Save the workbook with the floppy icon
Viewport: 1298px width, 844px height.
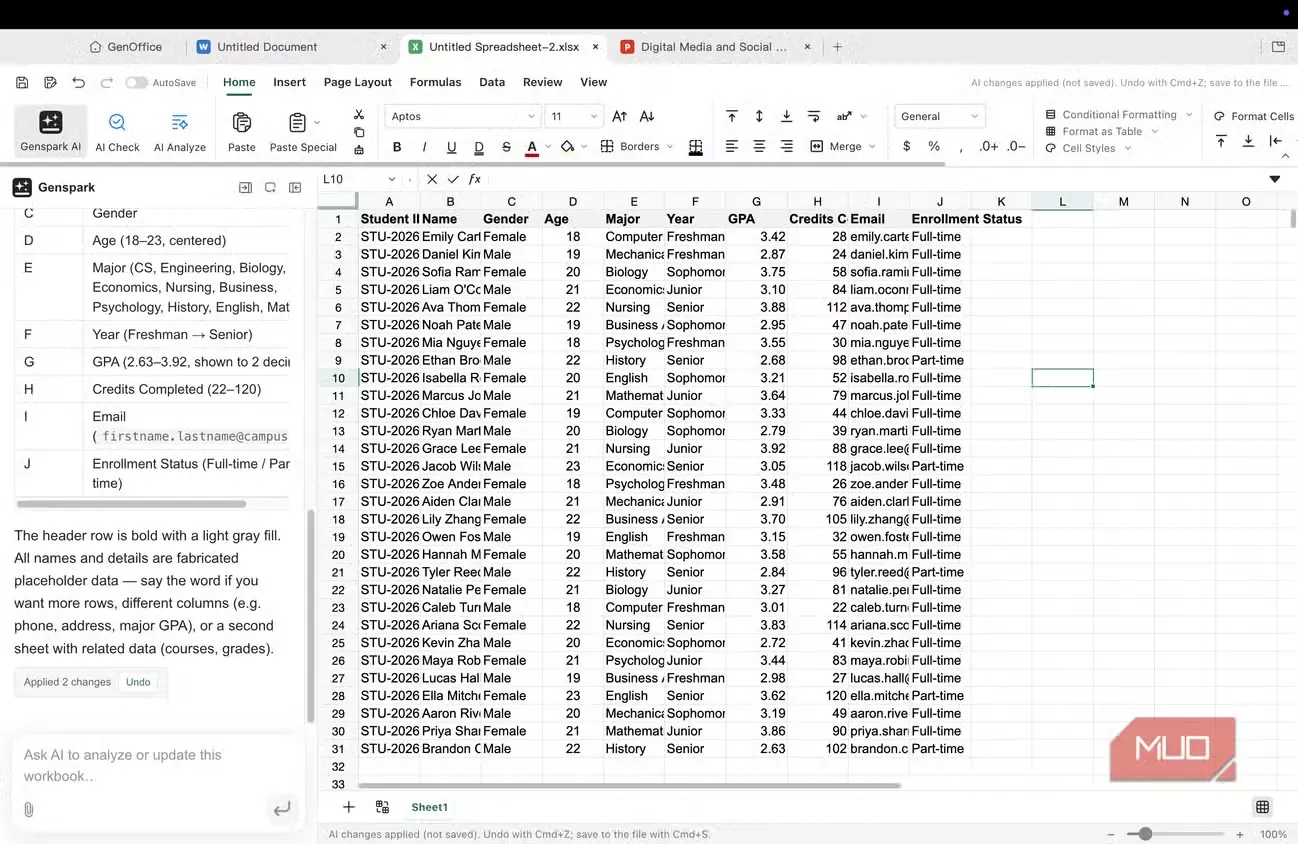22,82
